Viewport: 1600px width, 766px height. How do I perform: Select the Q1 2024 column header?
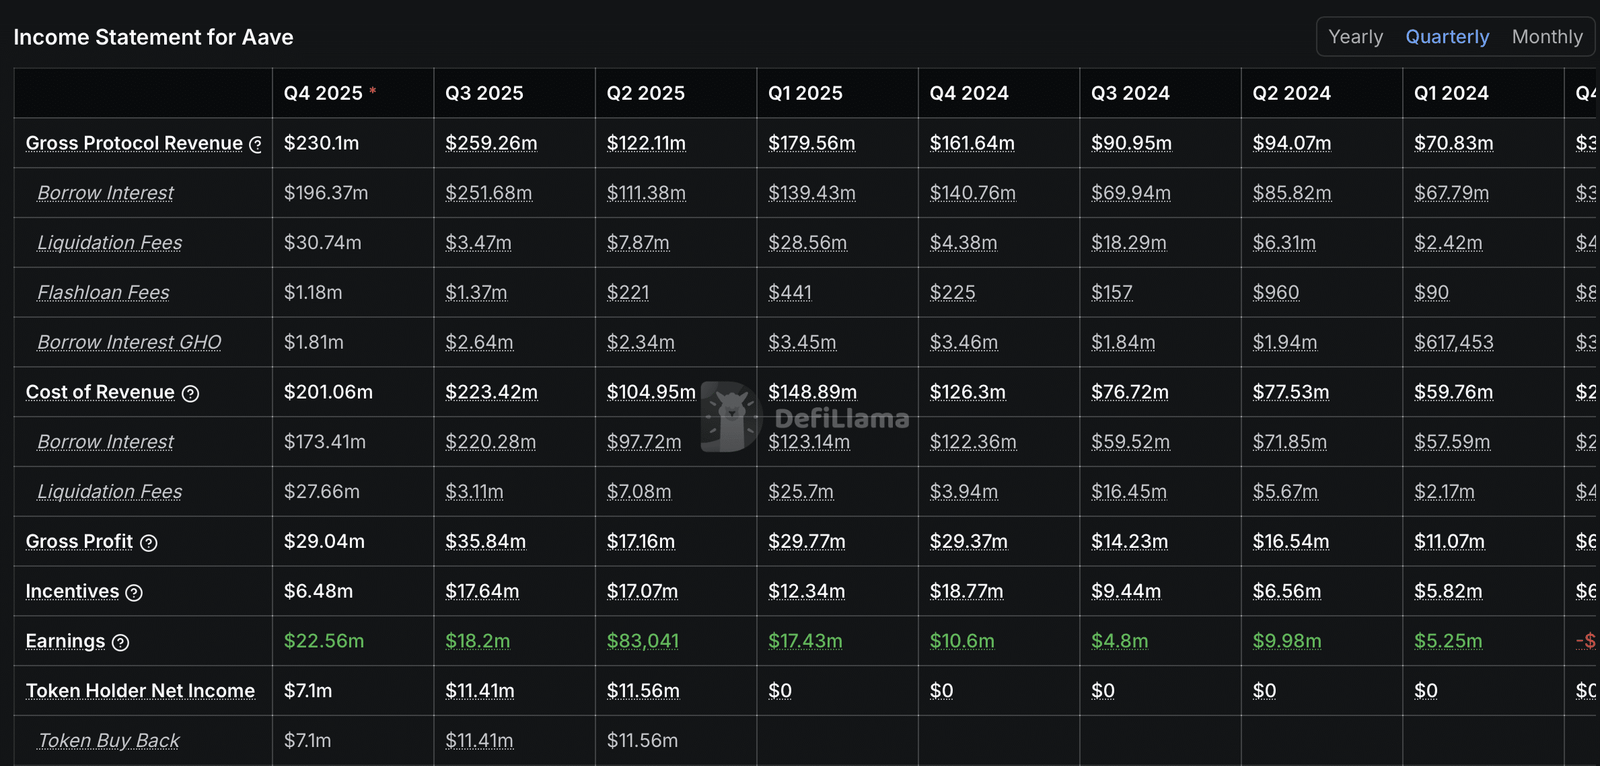point(1451,93)
